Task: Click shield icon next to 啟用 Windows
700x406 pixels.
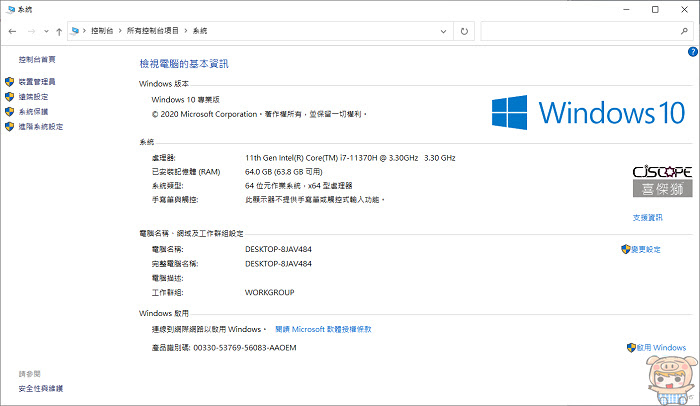Action: (x=631, y=347)
